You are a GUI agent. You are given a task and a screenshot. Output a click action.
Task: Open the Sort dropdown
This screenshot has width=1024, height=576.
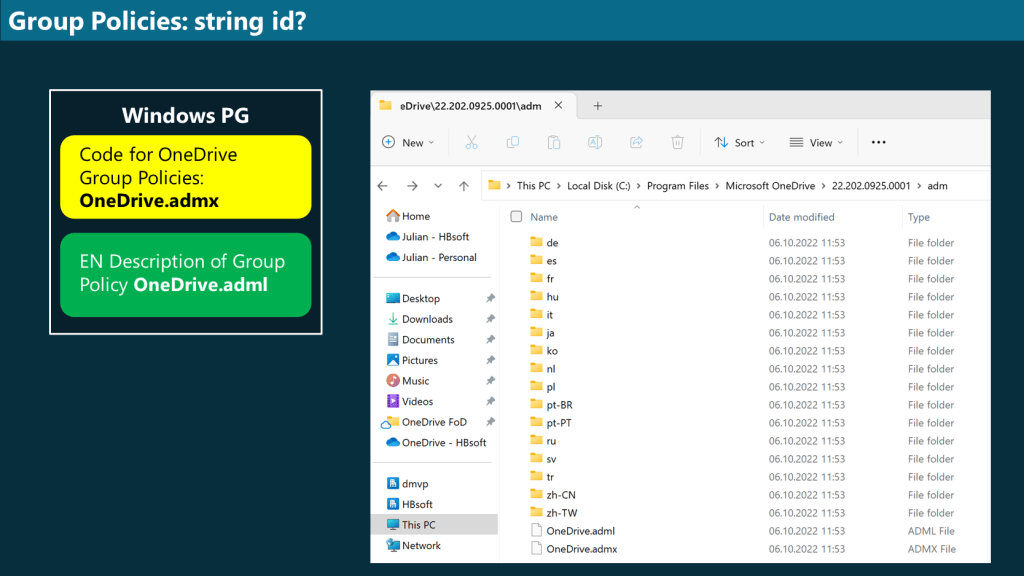[740, 143]
